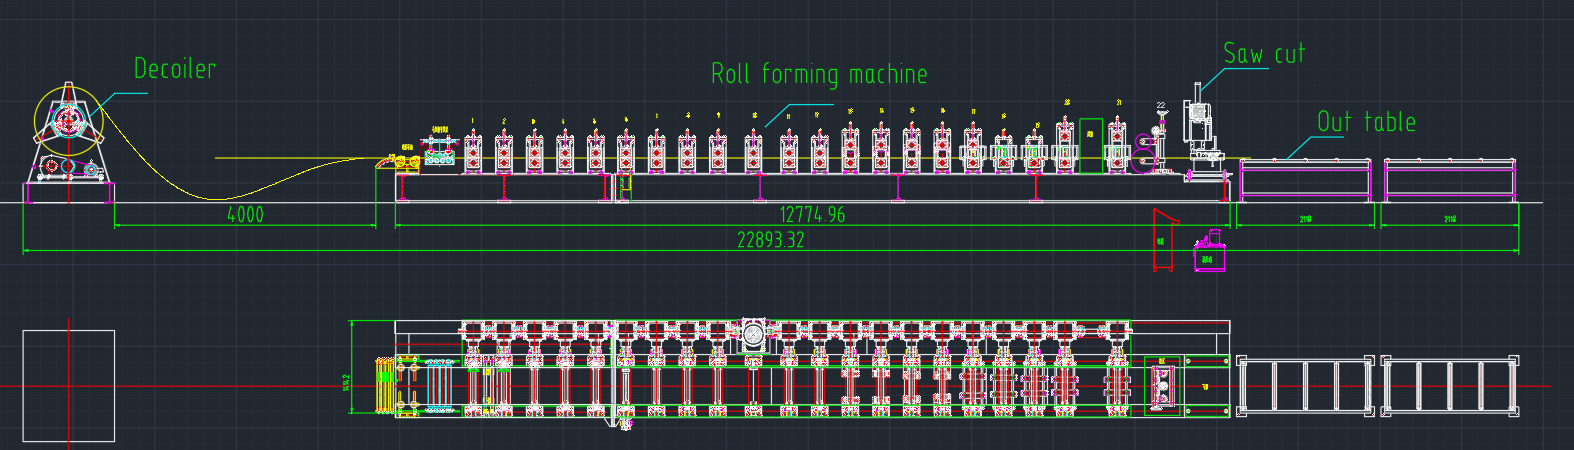Select the round gearbox motor in plan view
1574x450 pixels.
[x=753, y=333]
